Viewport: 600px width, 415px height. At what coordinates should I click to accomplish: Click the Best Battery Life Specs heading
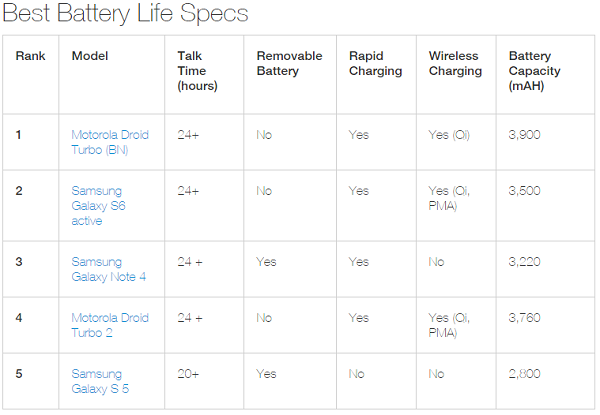[126, 13]
